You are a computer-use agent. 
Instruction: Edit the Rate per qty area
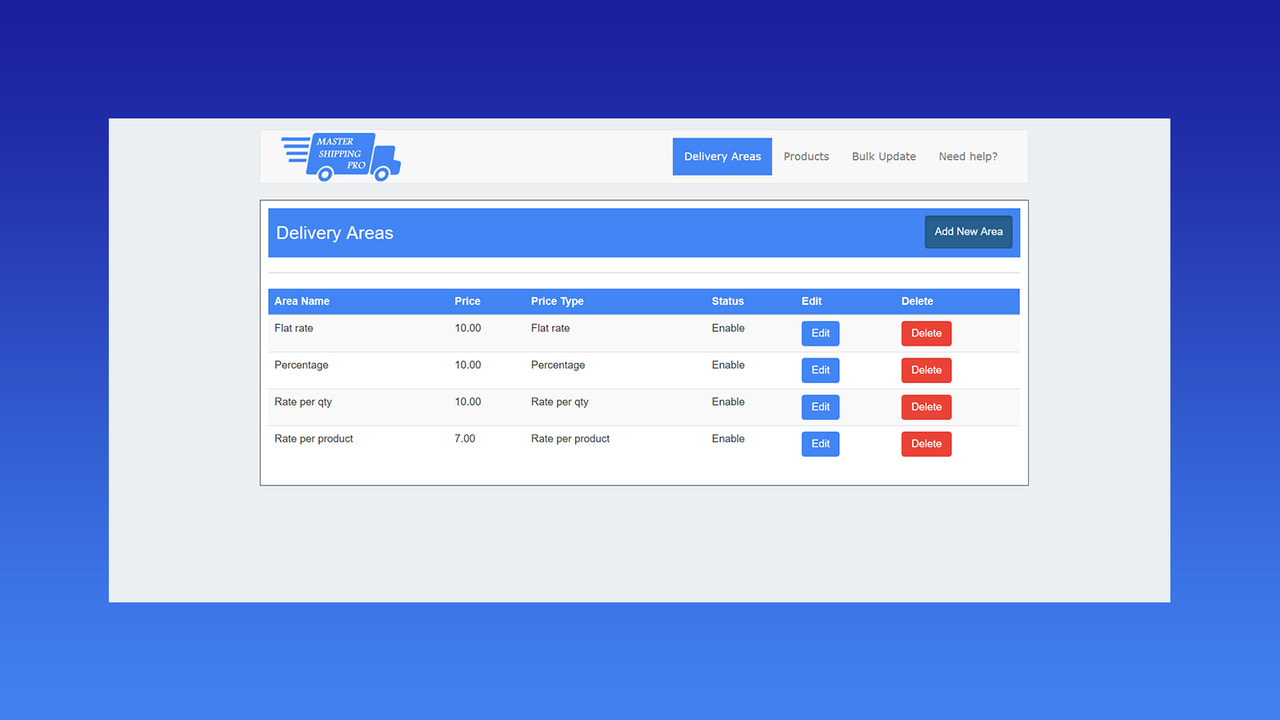click(x=820, y=407)
